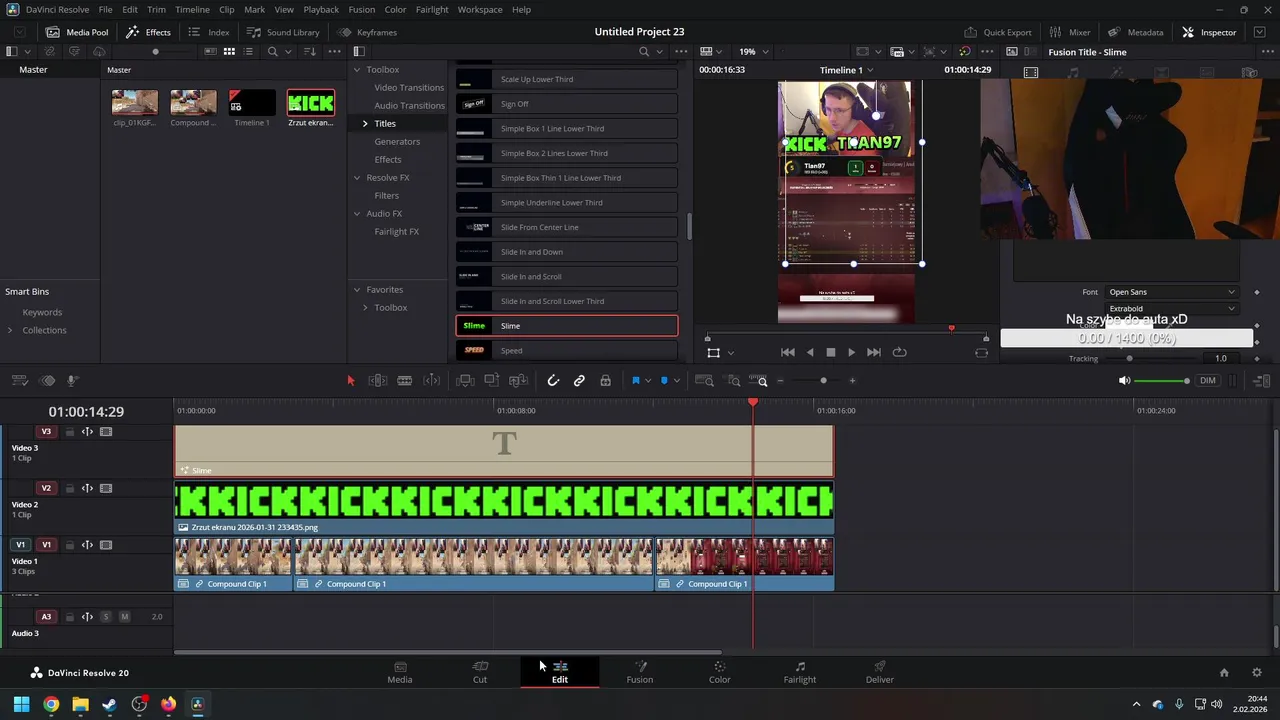1280x720 pixels.
Task: Stop playback in the viewer
Action: pyautogui.click(x=830, y=352)
